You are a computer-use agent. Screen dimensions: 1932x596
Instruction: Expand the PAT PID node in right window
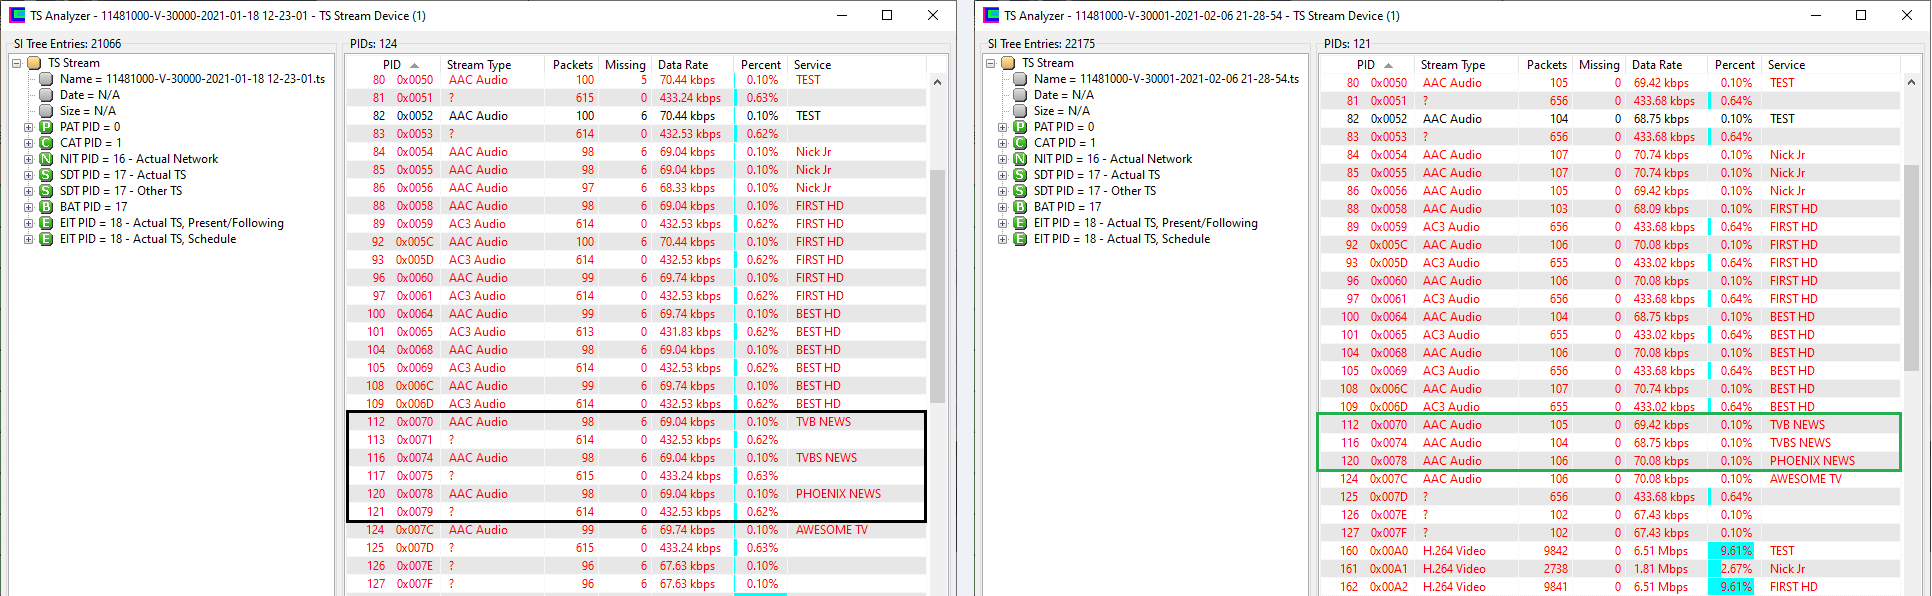click(1003, 127)
